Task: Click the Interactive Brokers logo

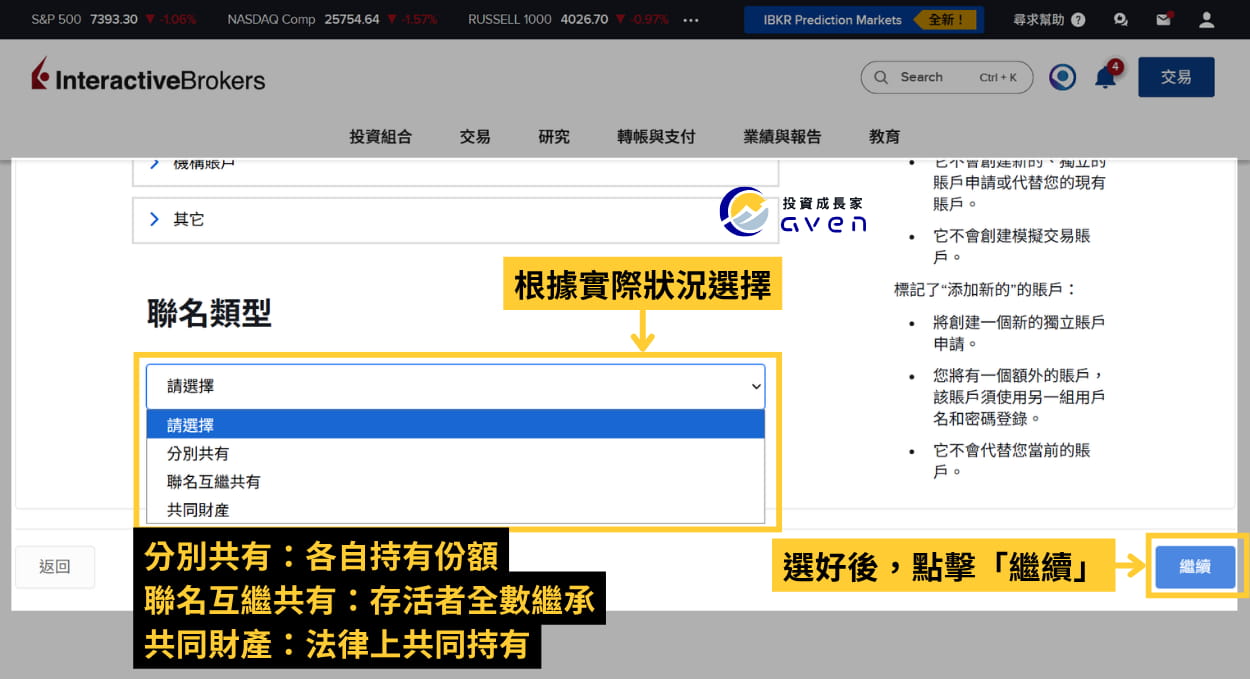Action: tap(148, 77)
